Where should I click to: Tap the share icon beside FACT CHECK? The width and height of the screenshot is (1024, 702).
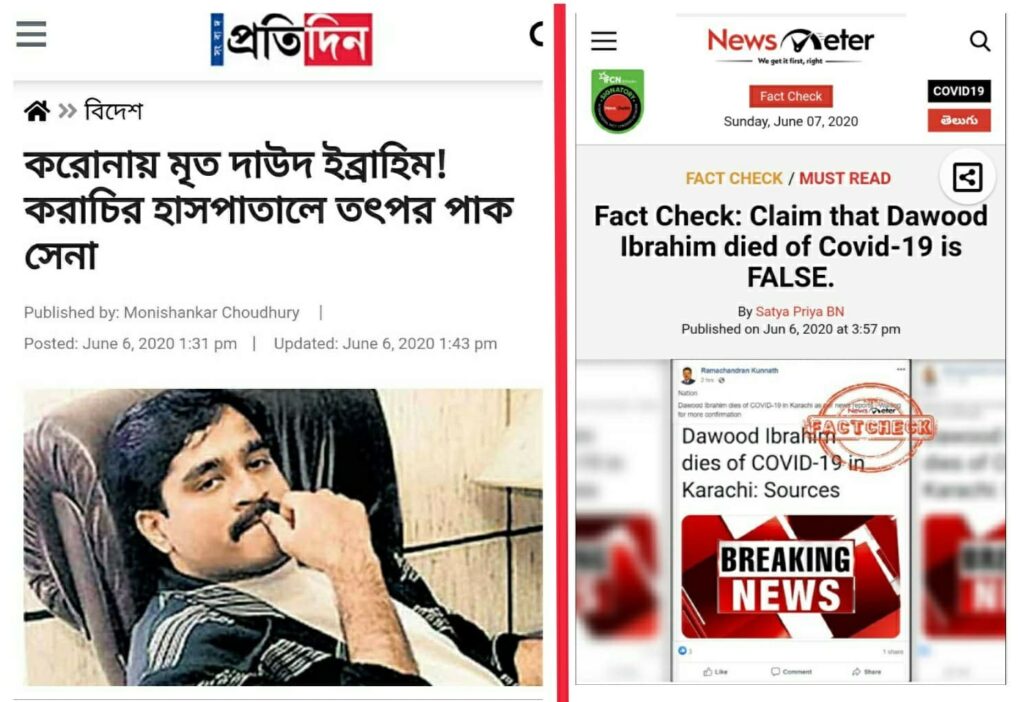(967, 177)
